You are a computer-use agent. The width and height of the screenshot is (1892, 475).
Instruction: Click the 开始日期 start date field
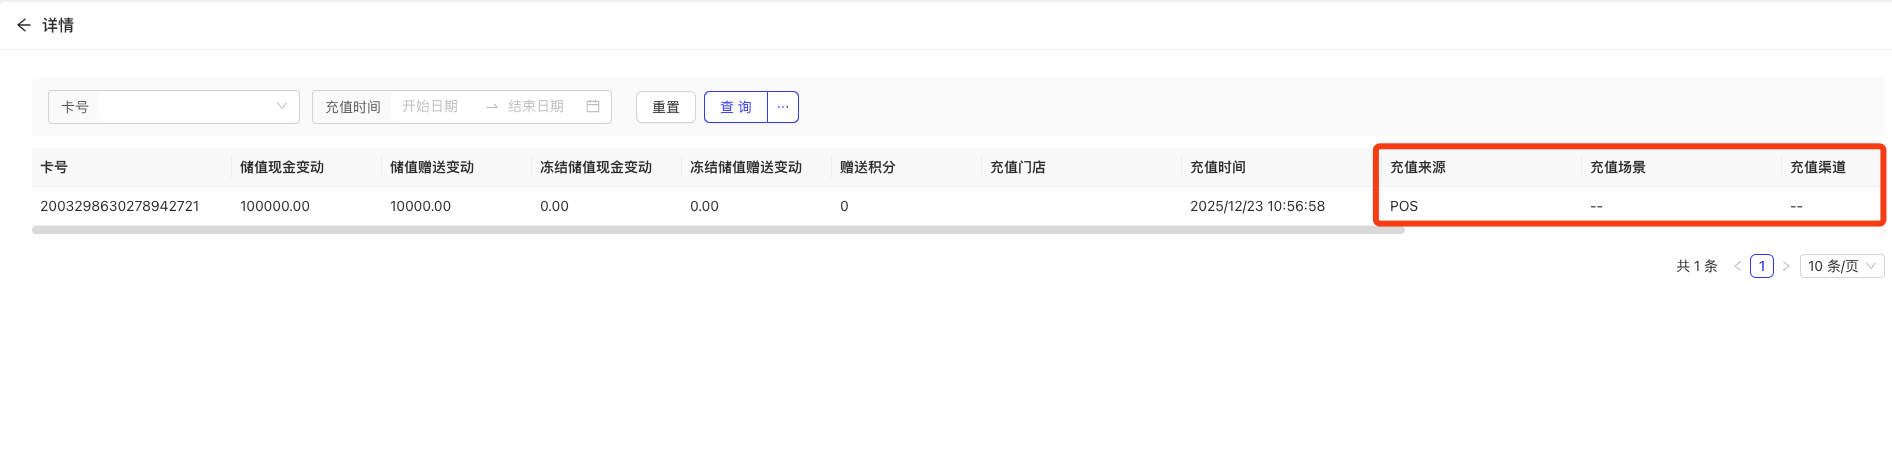pyautogui.click(x=430, y=106)
